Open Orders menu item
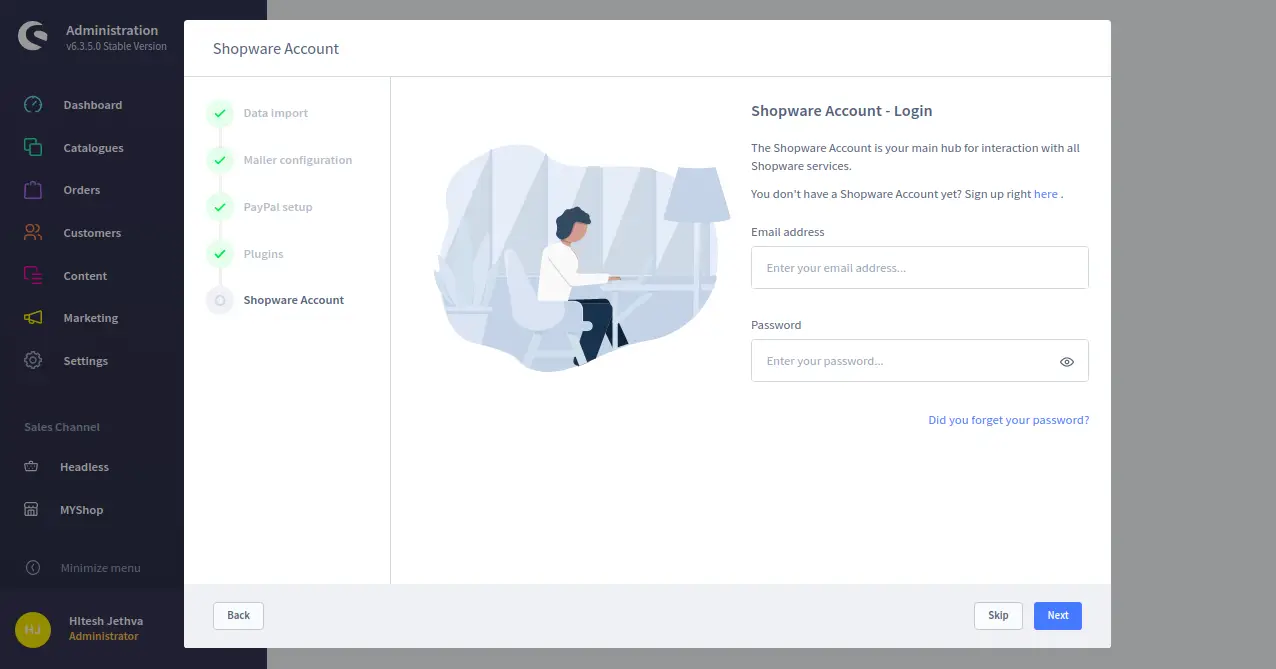 [82, 190]
